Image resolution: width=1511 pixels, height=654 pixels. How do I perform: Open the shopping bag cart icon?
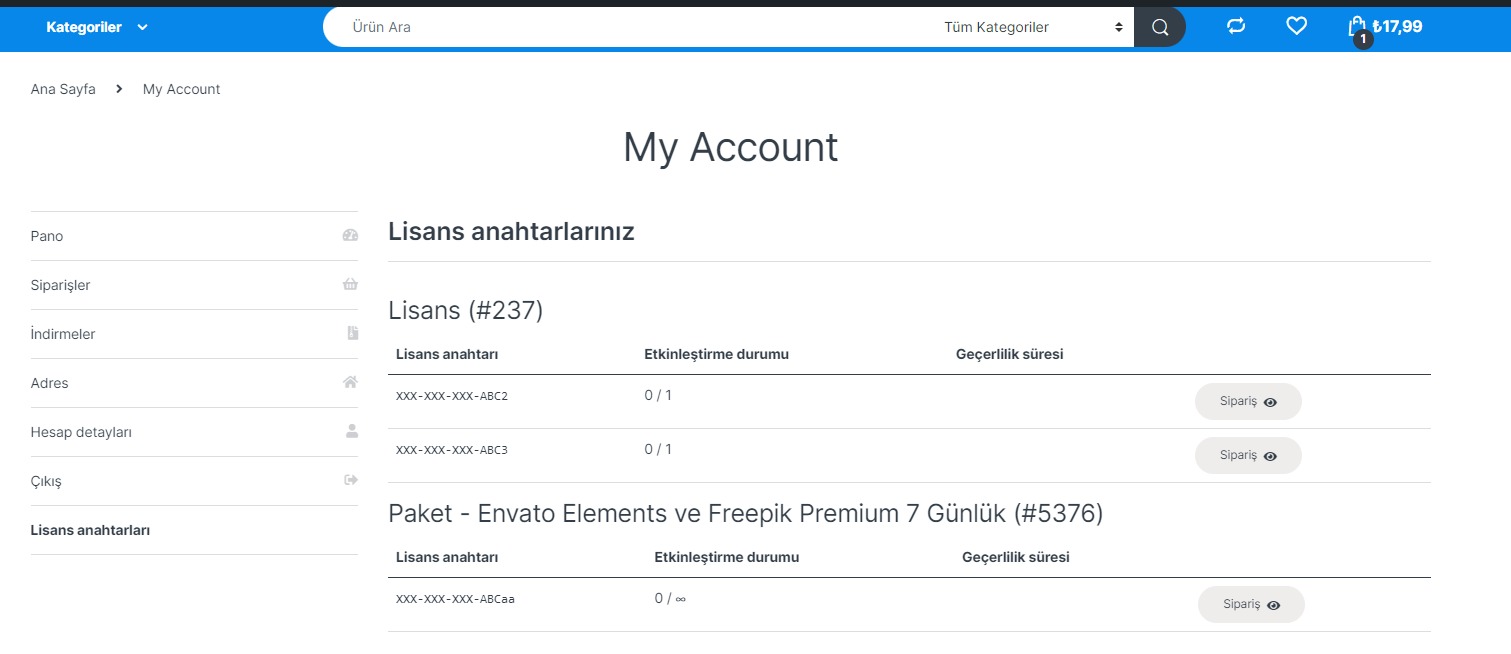click(1357, 26)
